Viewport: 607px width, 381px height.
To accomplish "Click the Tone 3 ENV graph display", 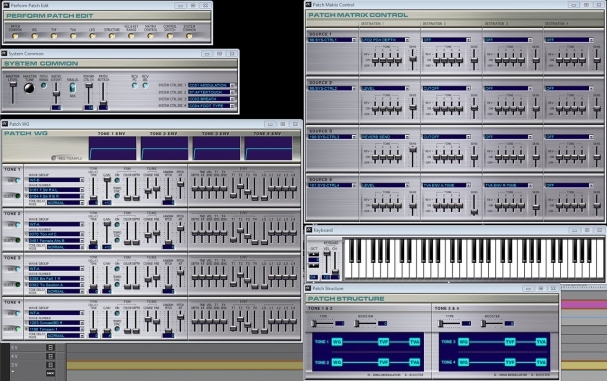I will (x=216, y=148).
